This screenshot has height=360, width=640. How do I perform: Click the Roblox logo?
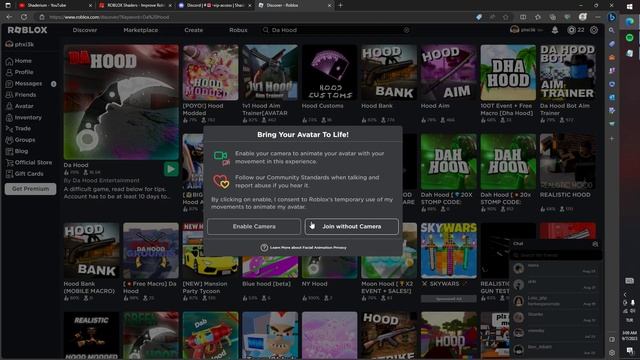tap(27, 30)
